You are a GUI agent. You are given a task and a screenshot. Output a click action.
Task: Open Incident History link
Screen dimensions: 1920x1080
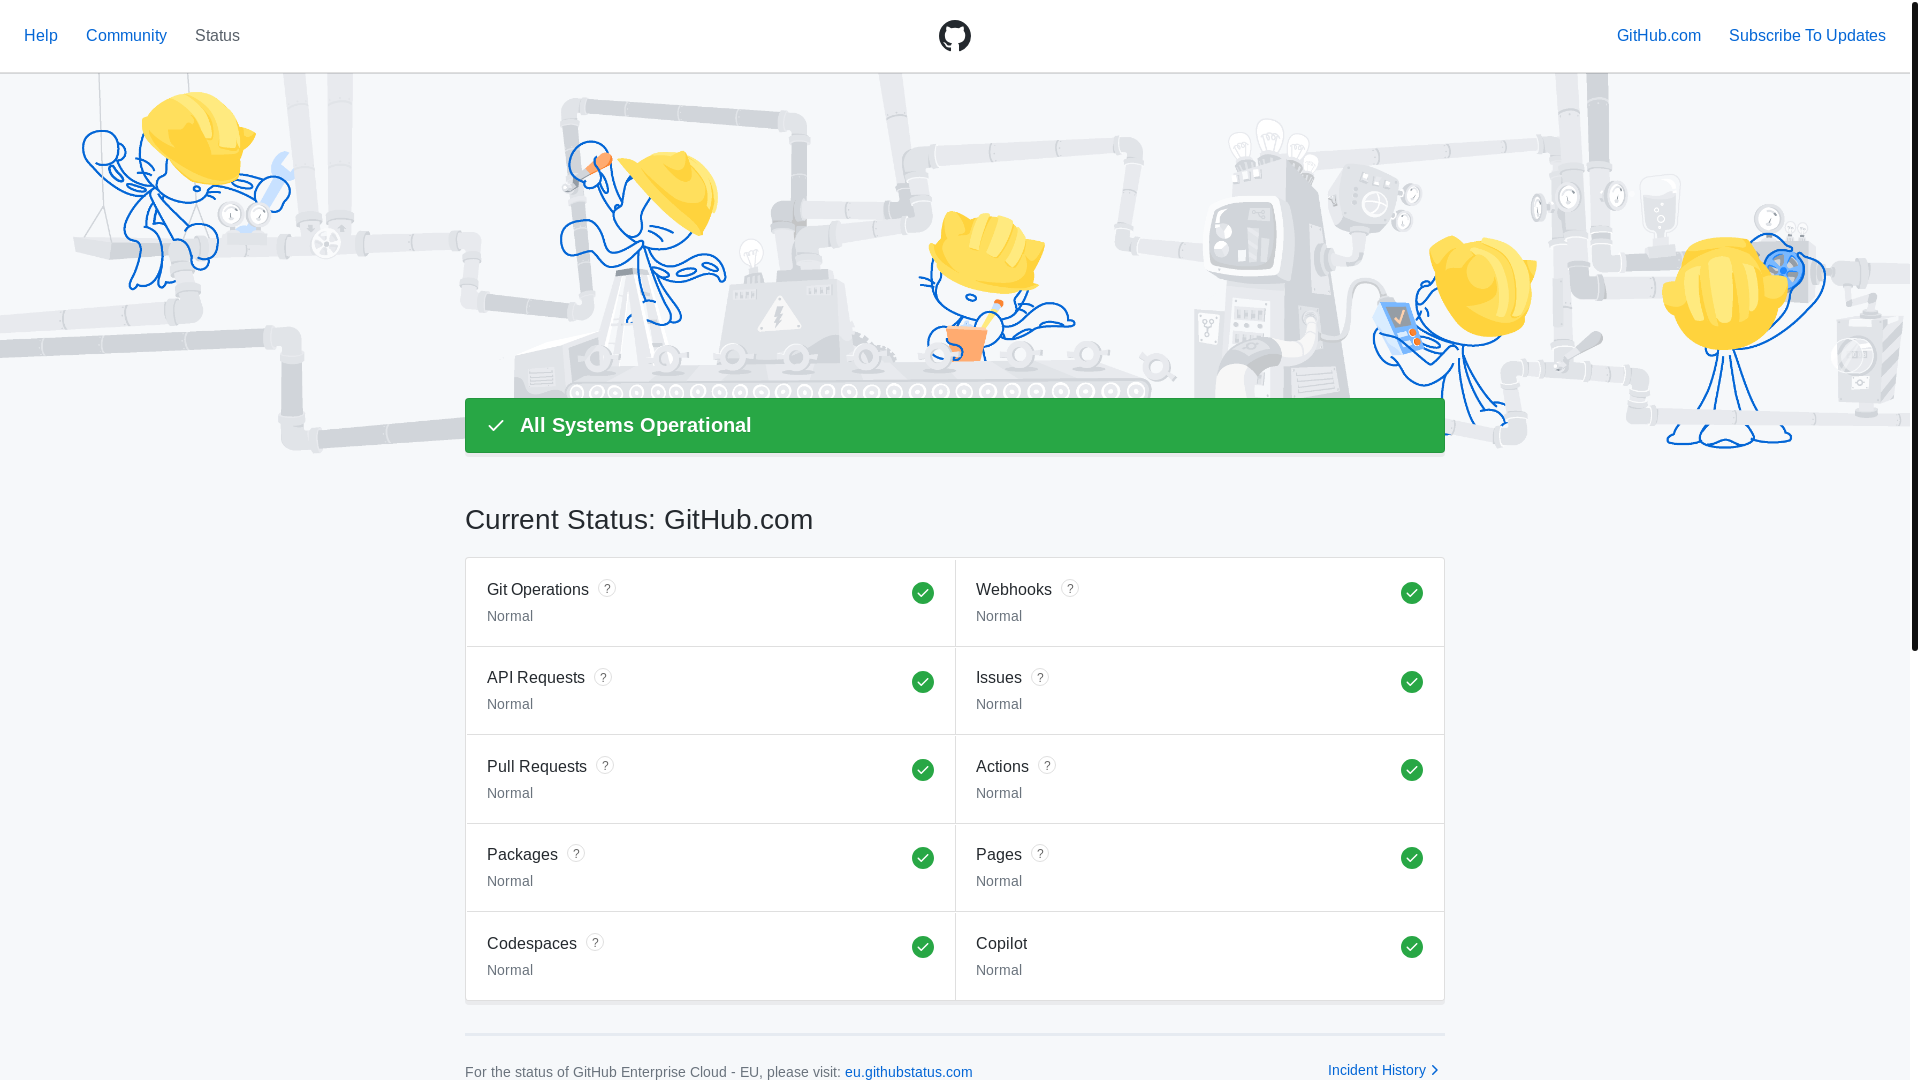pyautogui.click(x=1384, y=1070)
